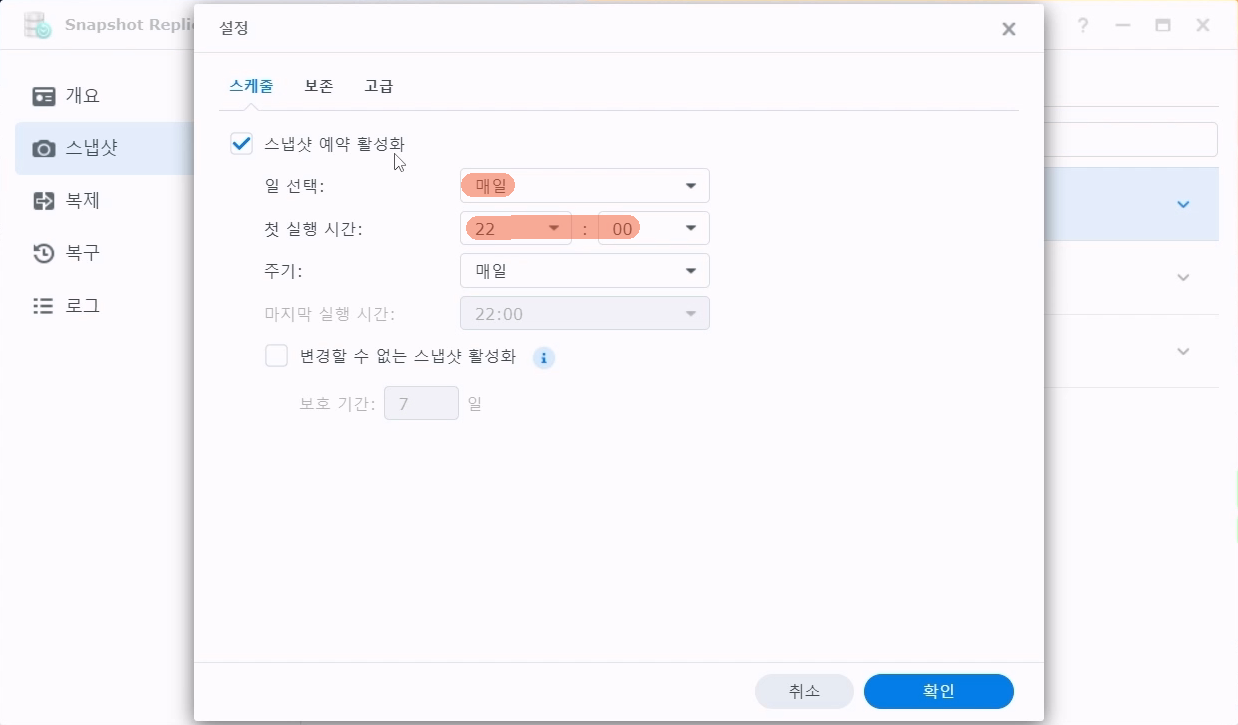The width and height of the screenshot is (1238, 725).
Task: Click the 복구 recovery history icon
Action: 44,253
